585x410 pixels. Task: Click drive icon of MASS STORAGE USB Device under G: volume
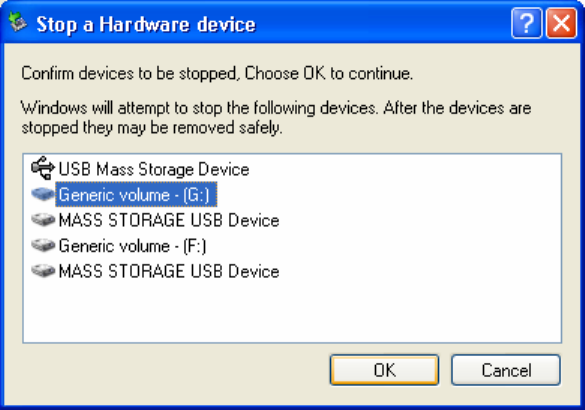tap(43, 220)
